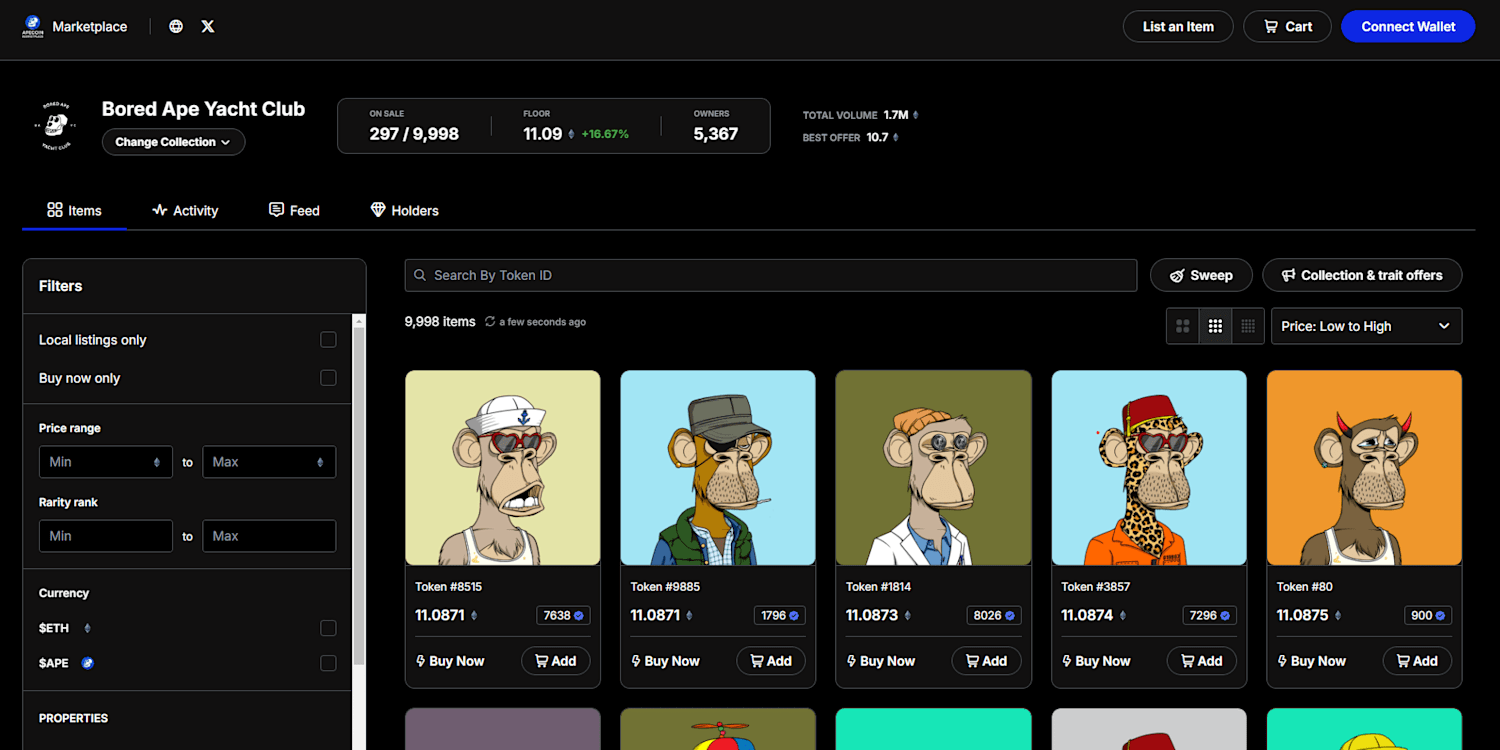Open Collection & trait offers
The width and height of the screenshot is (1500, 750).
(x=1362, y=275)
